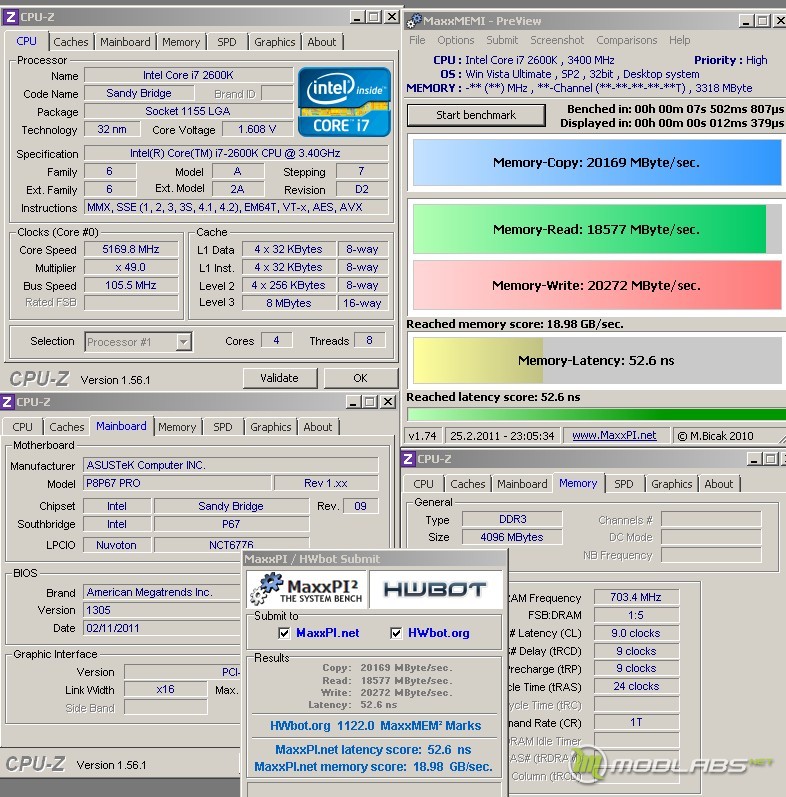Click the HWBOT logo in submit dialog
This screenshot has width=786, height=797.
click(x=435, y=590)
